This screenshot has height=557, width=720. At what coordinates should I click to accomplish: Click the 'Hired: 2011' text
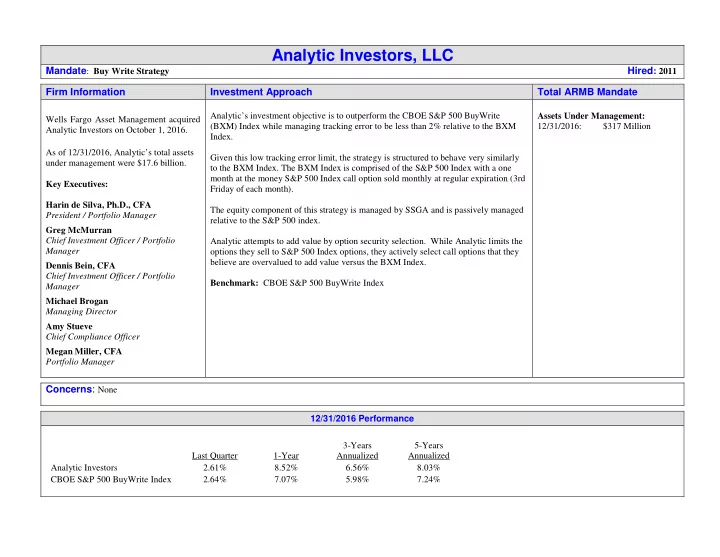click(652, 71)
